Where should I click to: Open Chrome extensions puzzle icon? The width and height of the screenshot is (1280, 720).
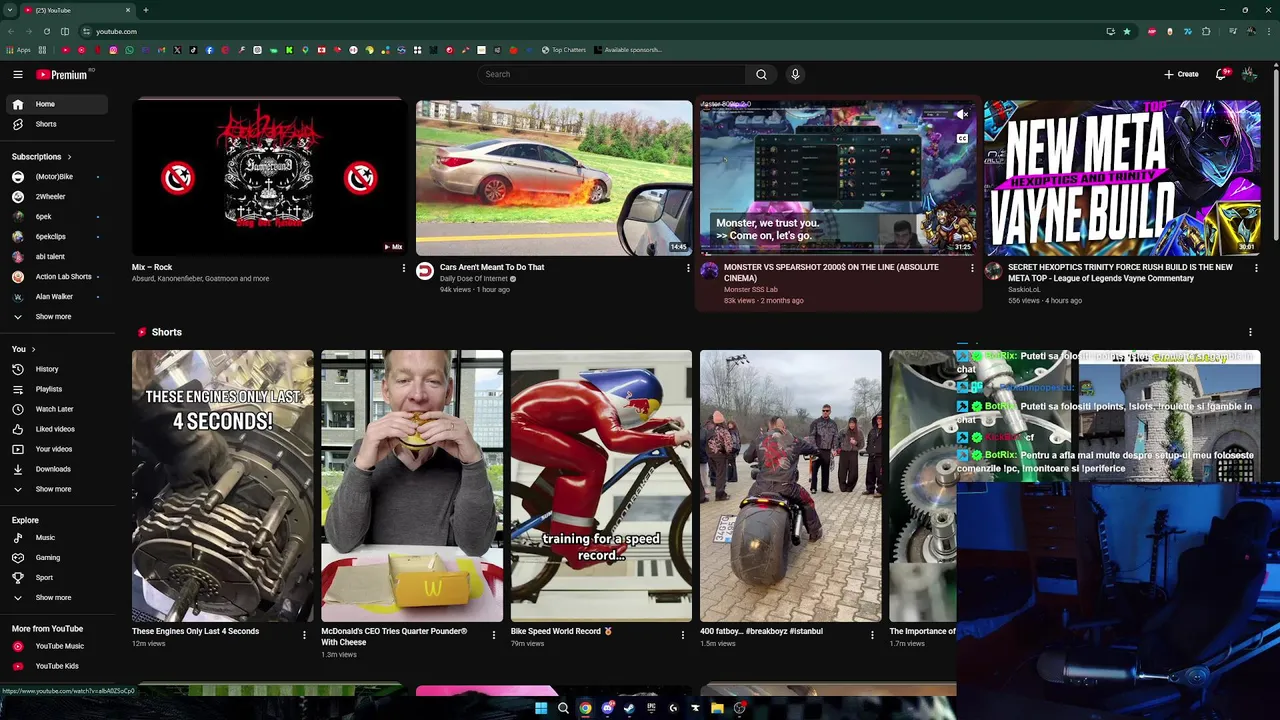(1206, 31)
